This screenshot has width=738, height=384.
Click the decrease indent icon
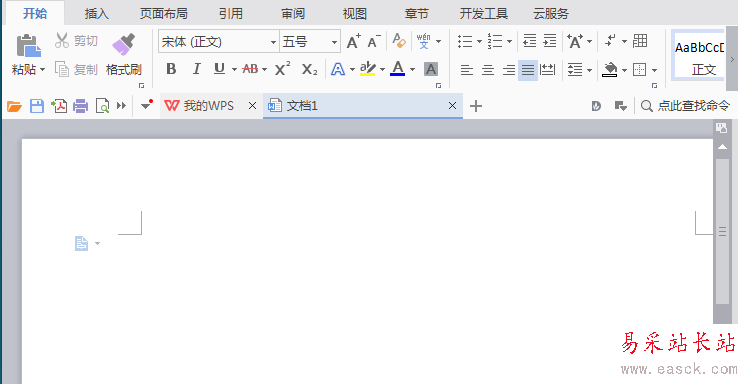[x=529, y=41]
